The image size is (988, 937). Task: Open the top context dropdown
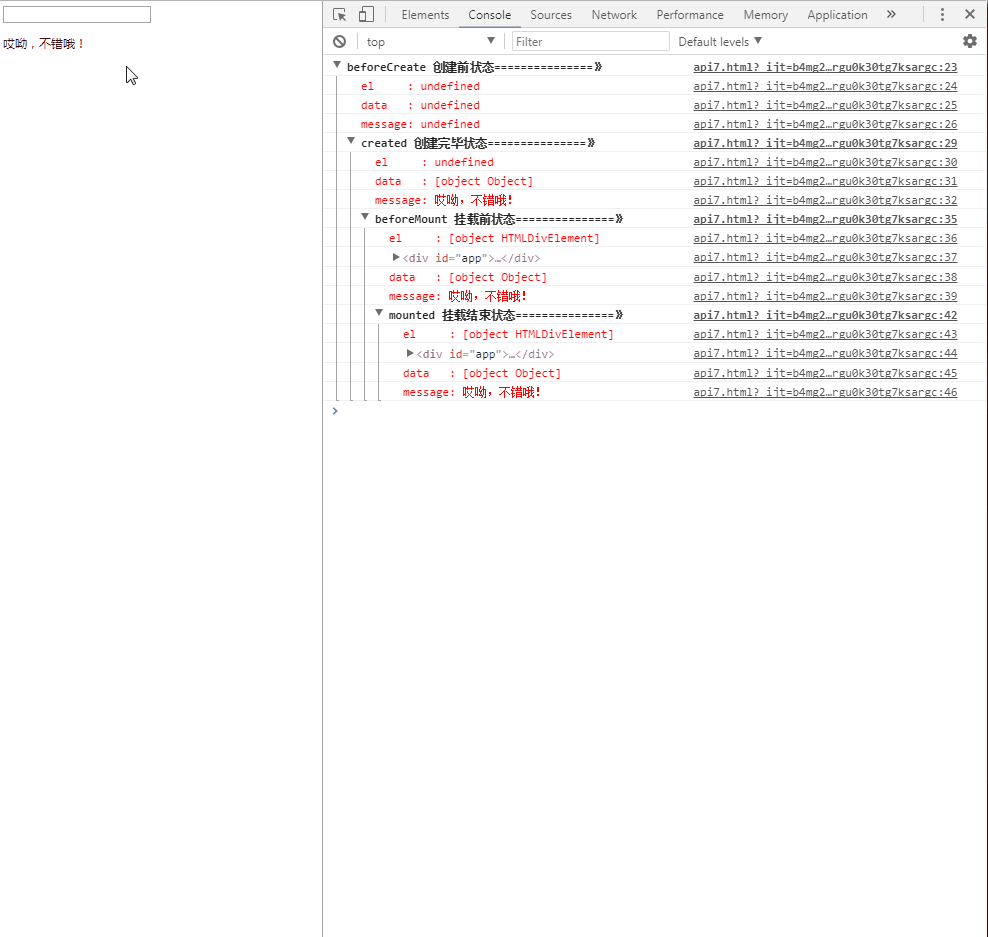tap(430, 42)
